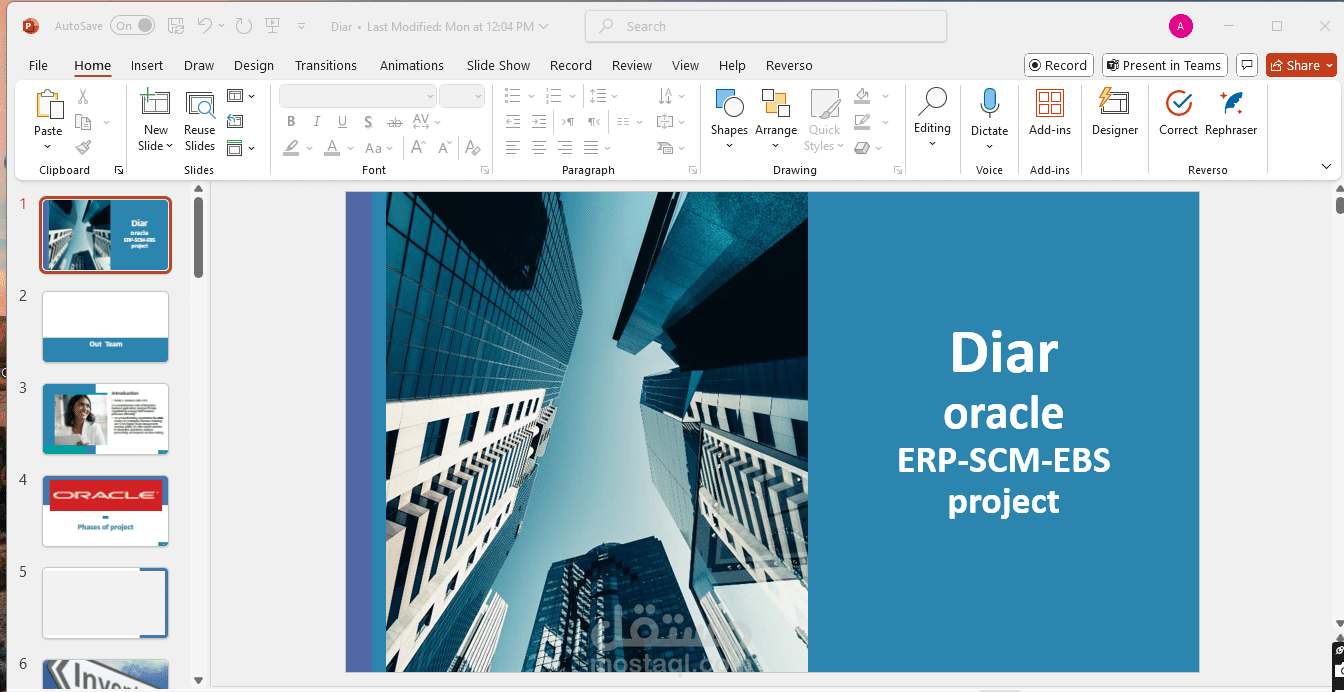The image size is (1344, 692).
Task: Click the Share button
Action: pos(1301,65)
